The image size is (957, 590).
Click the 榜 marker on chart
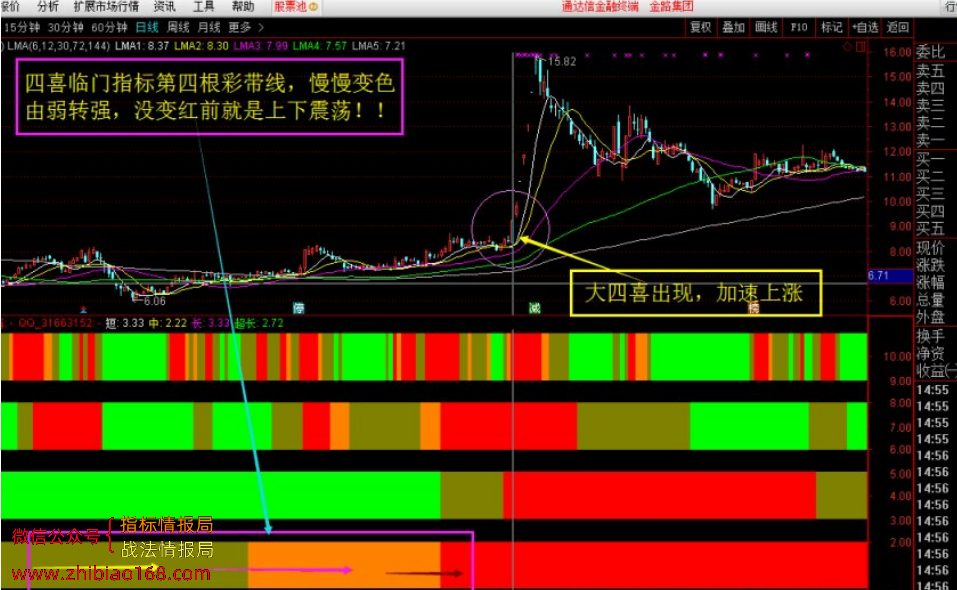coord(754,308)
